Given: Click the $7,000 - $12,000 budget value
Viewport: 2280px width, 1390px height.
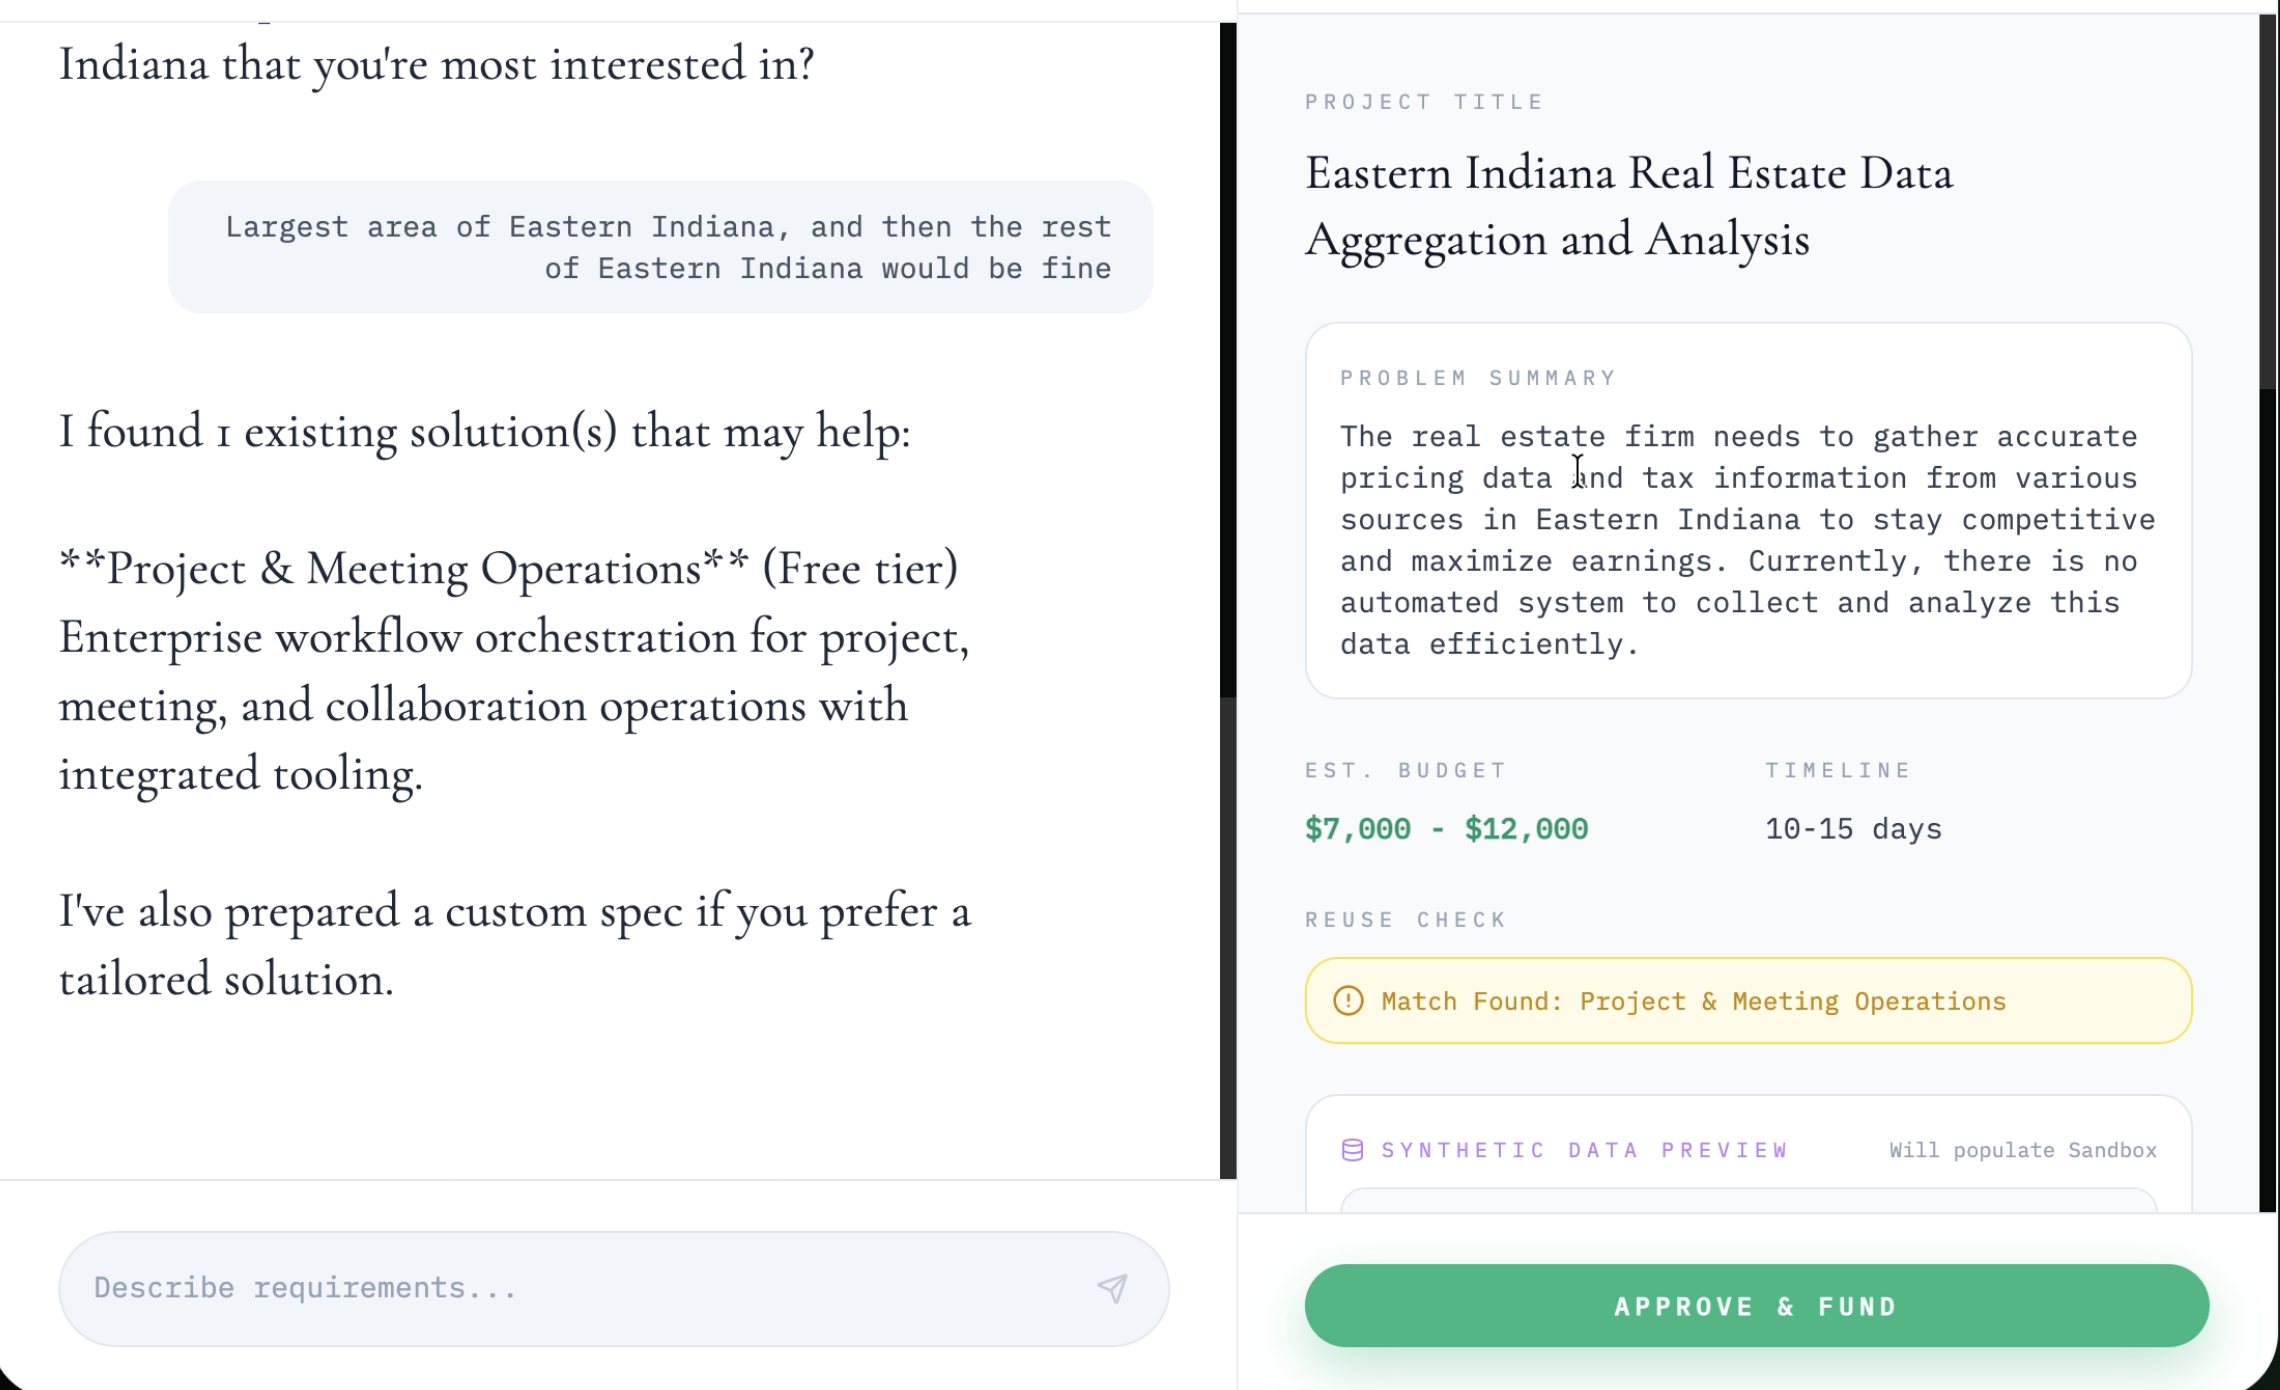Looking at the screenshot, I should (x=1446, y=829).
